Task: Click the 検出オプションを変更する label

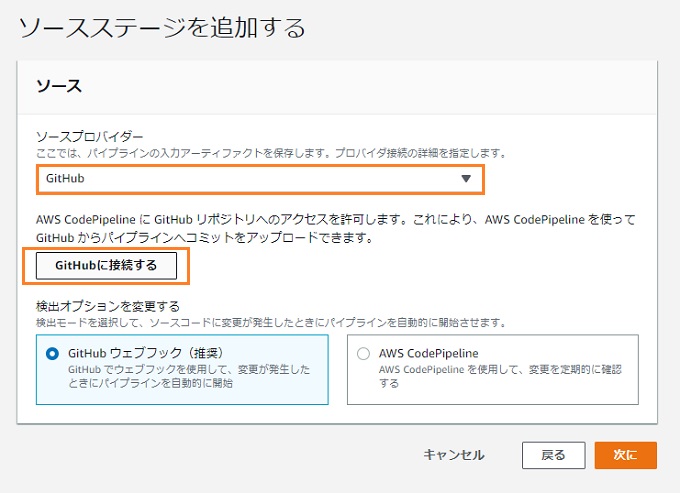Action: click(108, 307)
